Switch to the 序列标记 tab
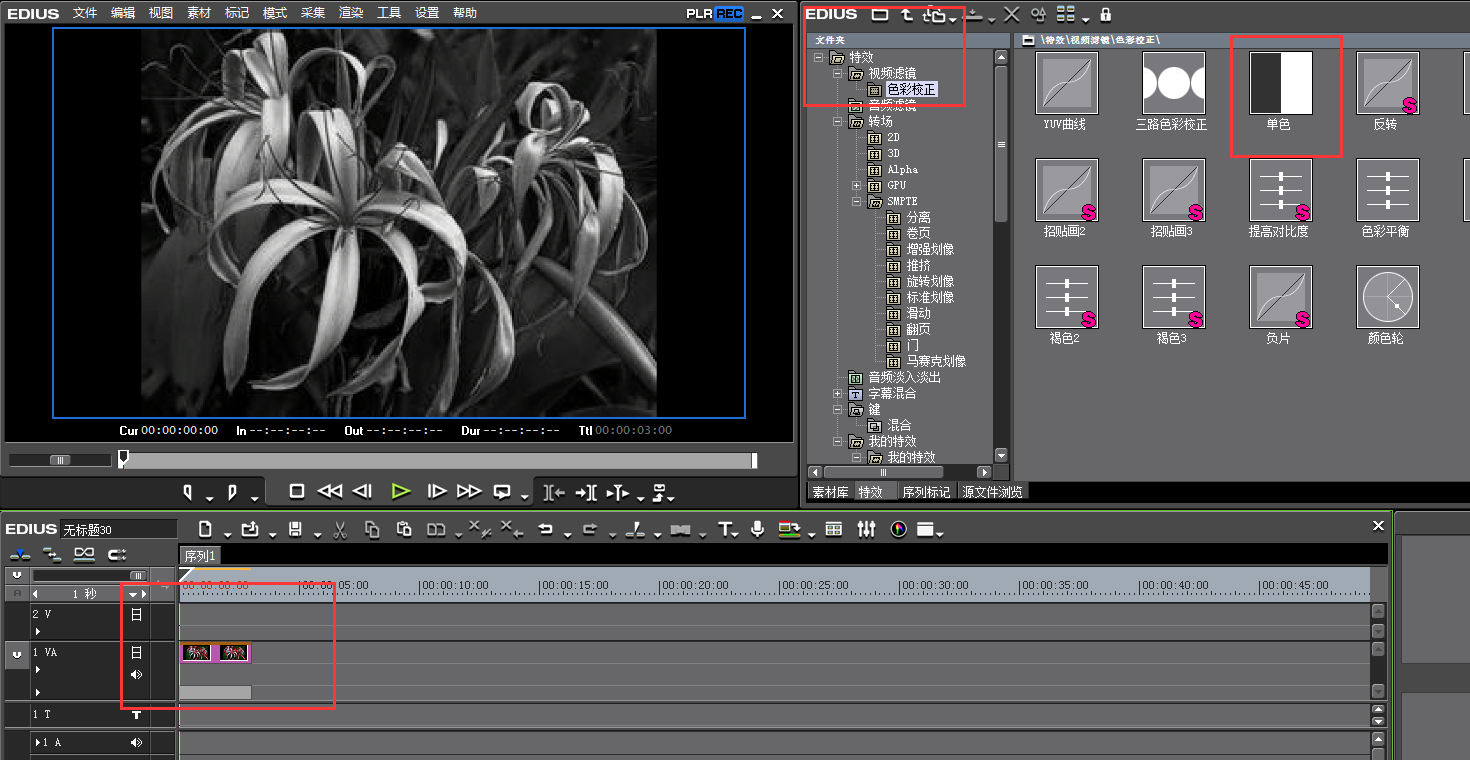The height and width of the screenshot is (760, 1470). [x=927, y=492]
